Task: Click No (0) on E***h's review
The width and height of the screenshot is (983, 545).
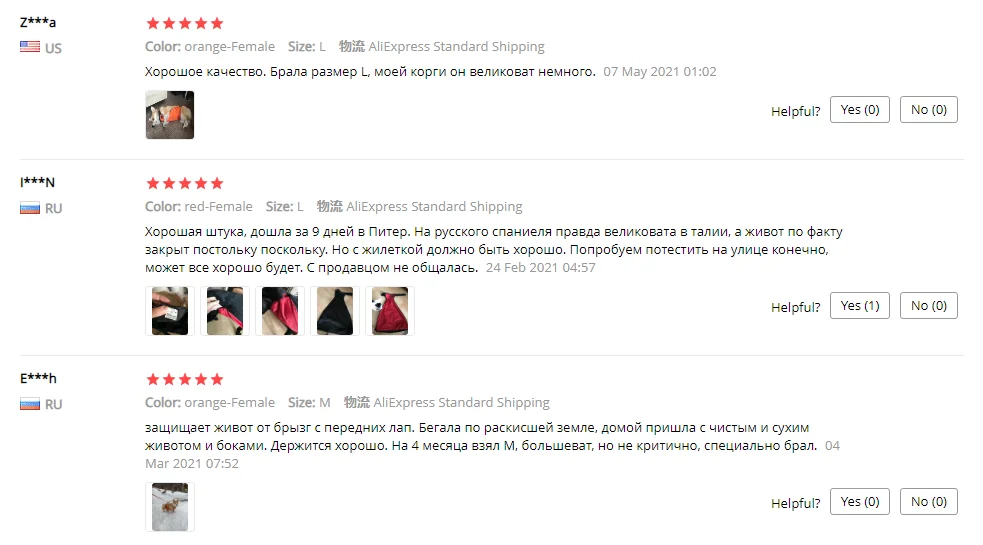Action: [x=928, y=502]
